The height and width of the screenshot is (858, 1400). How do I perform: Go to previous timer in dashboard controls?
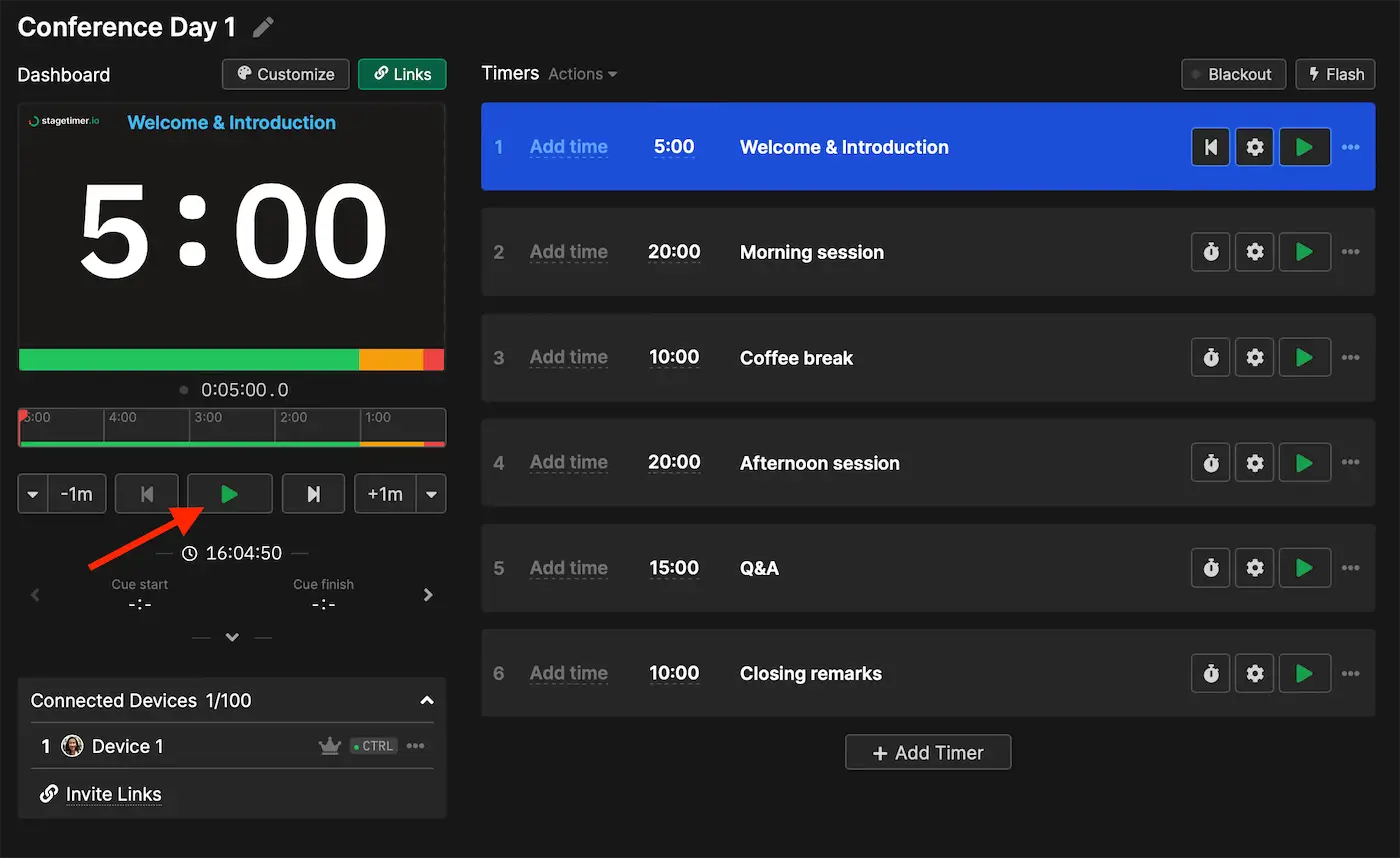tap(147, 494)
